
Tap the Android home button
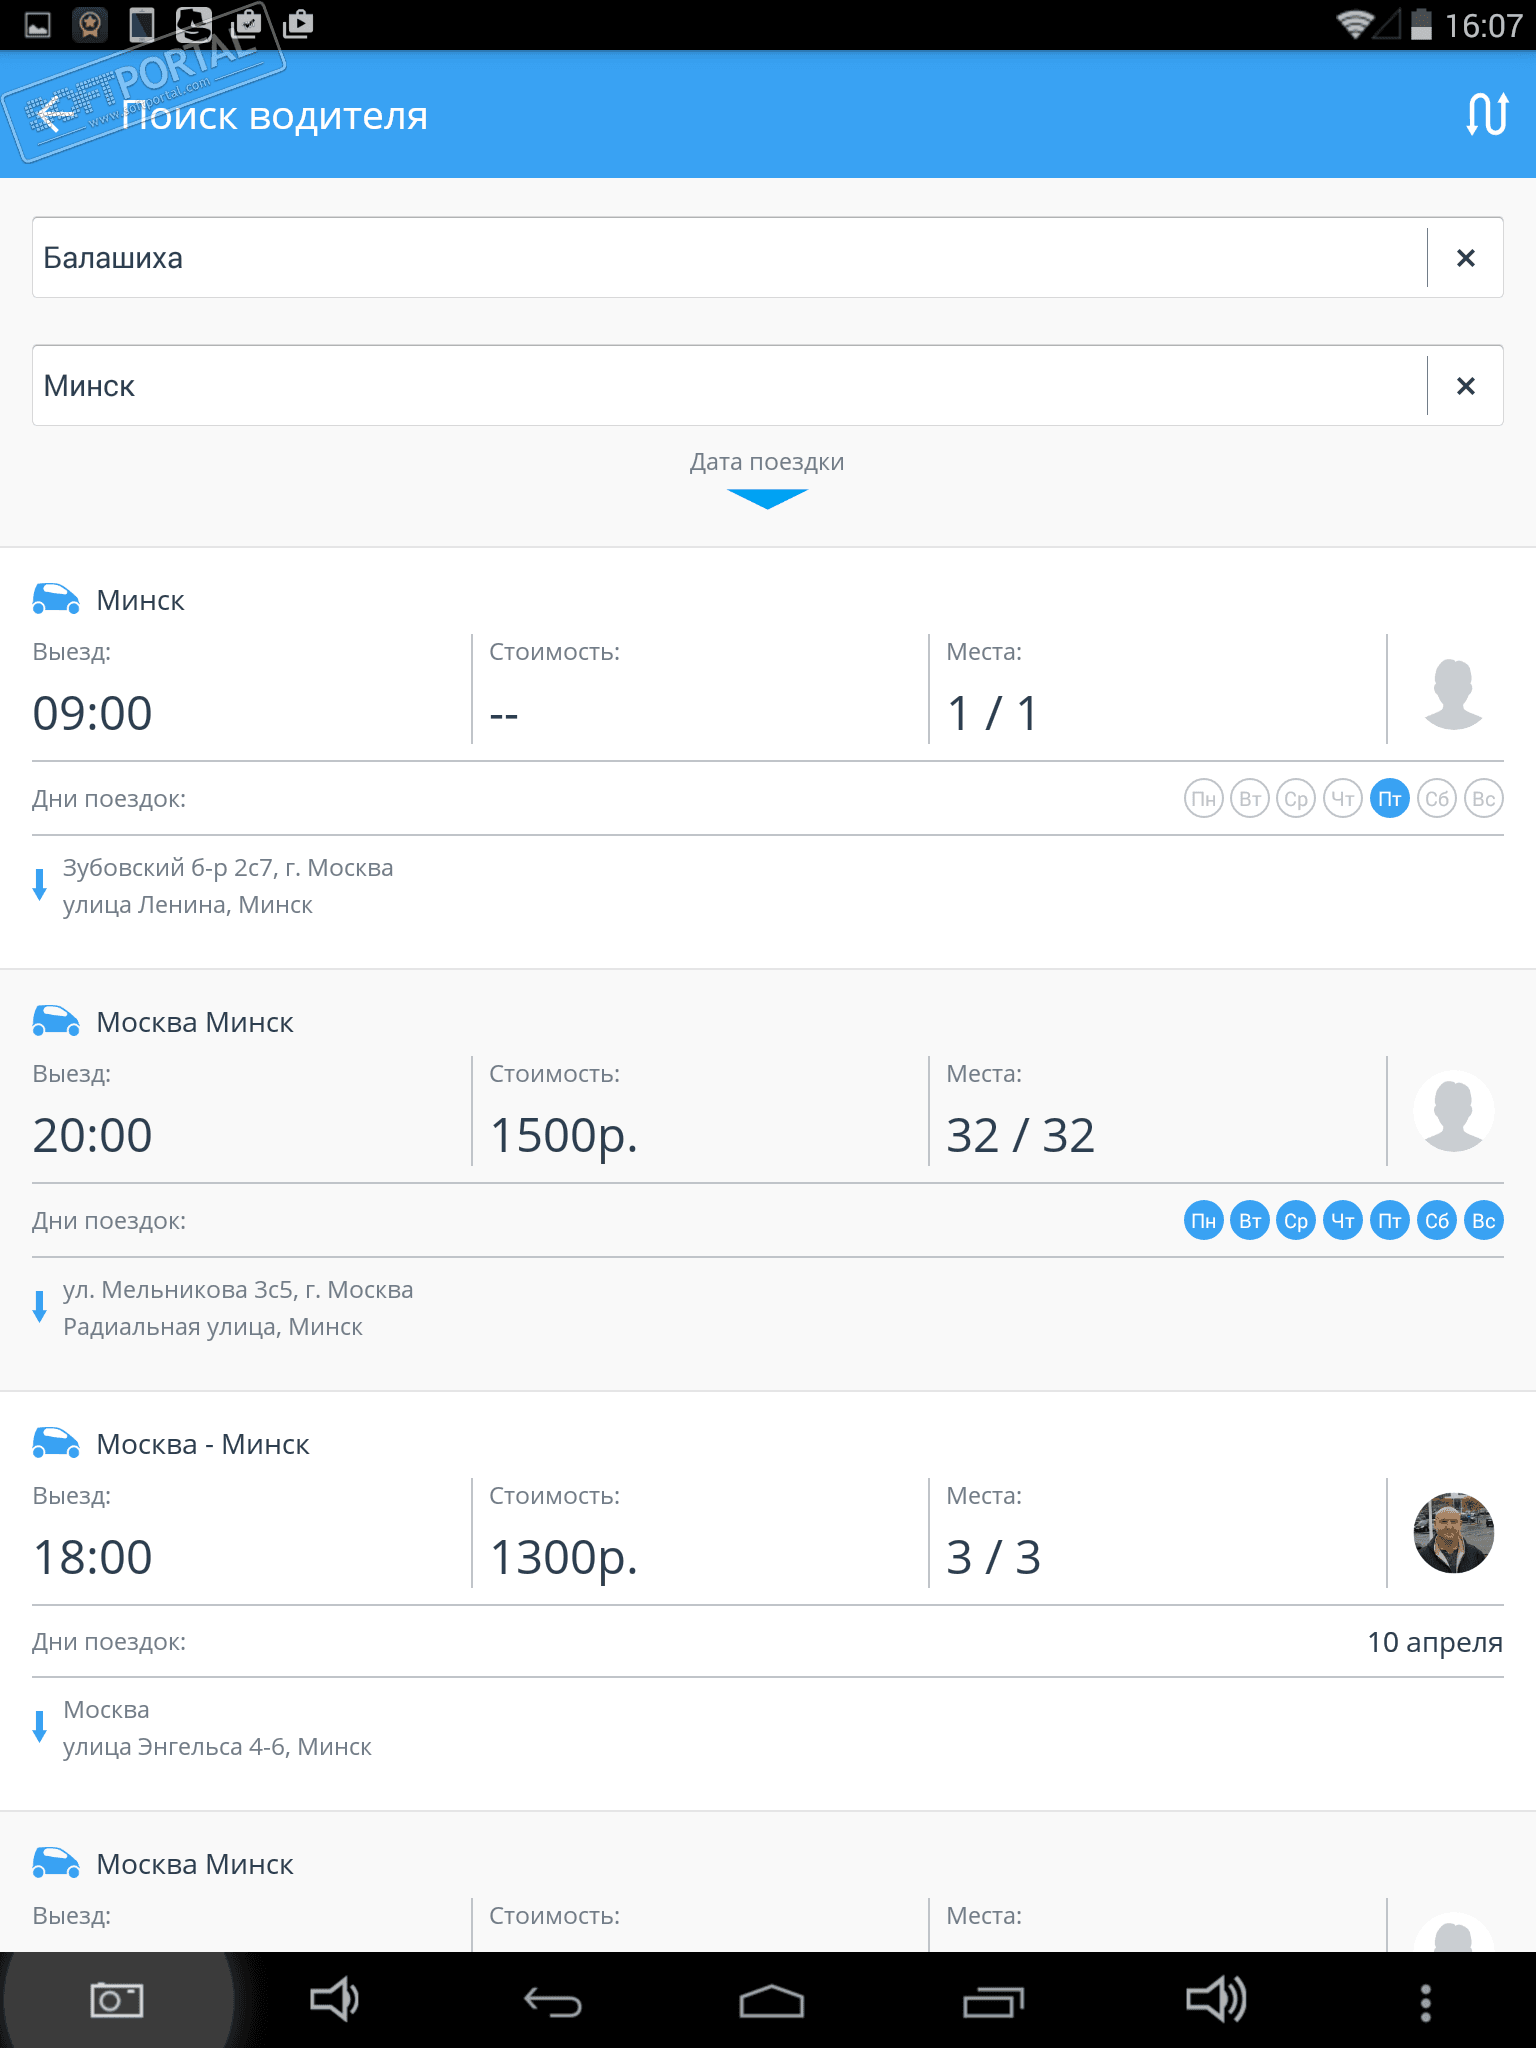[x=771, y=2002]
